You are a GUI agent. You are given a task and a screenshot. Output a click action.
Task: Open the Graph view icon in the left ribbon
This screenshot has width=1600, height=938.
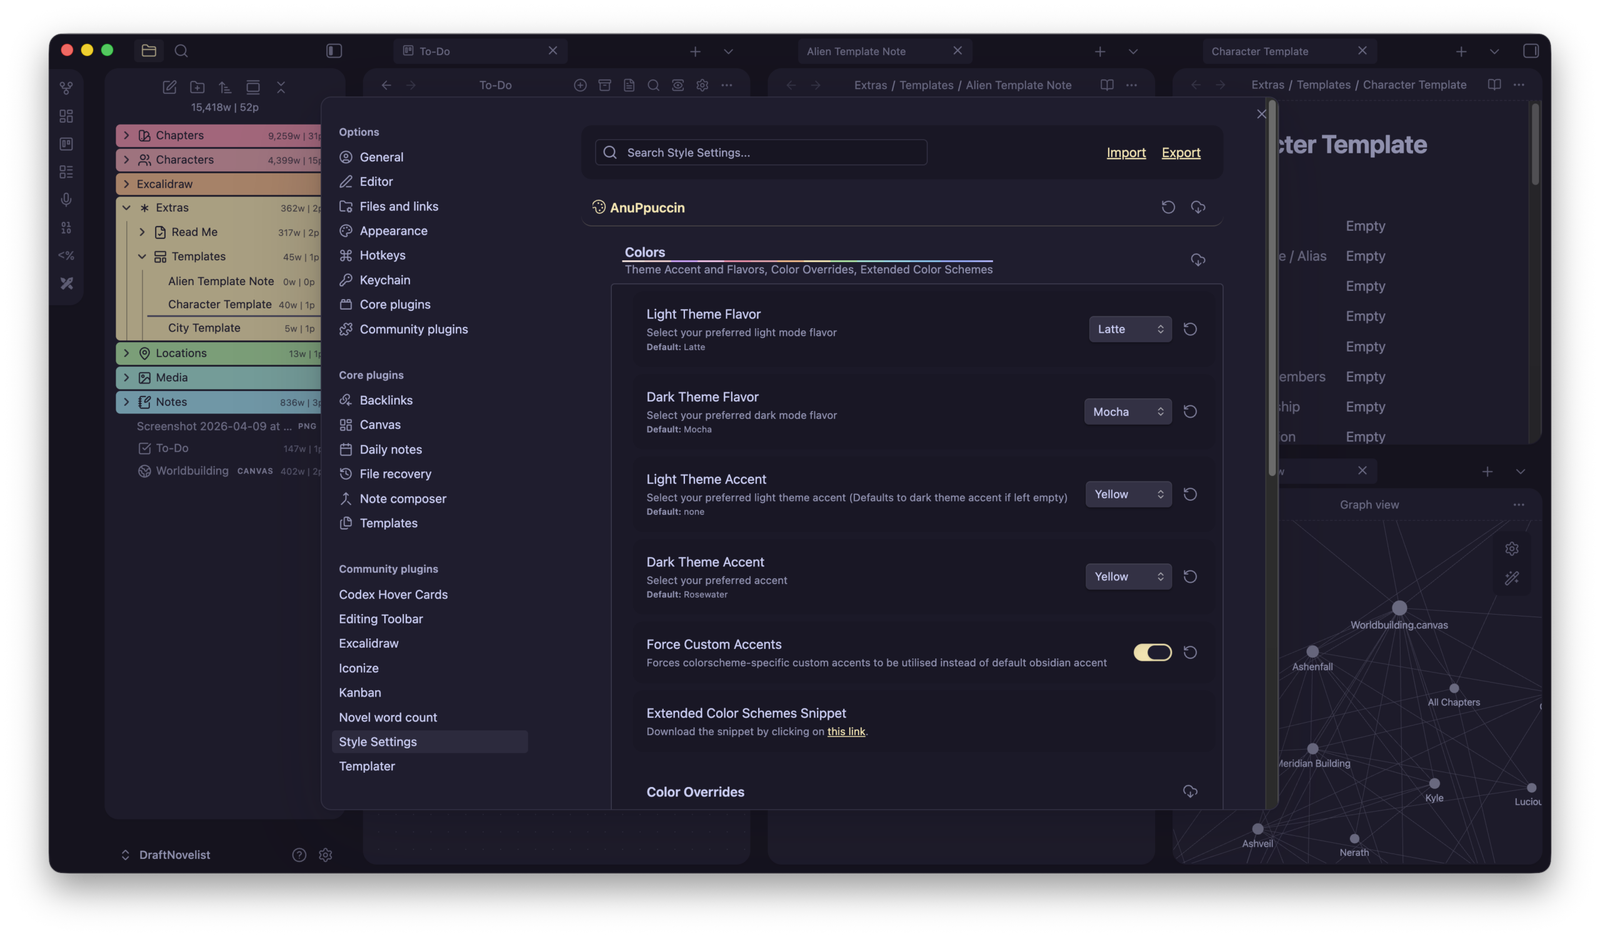pyautogui.click(x=66, y=87)
